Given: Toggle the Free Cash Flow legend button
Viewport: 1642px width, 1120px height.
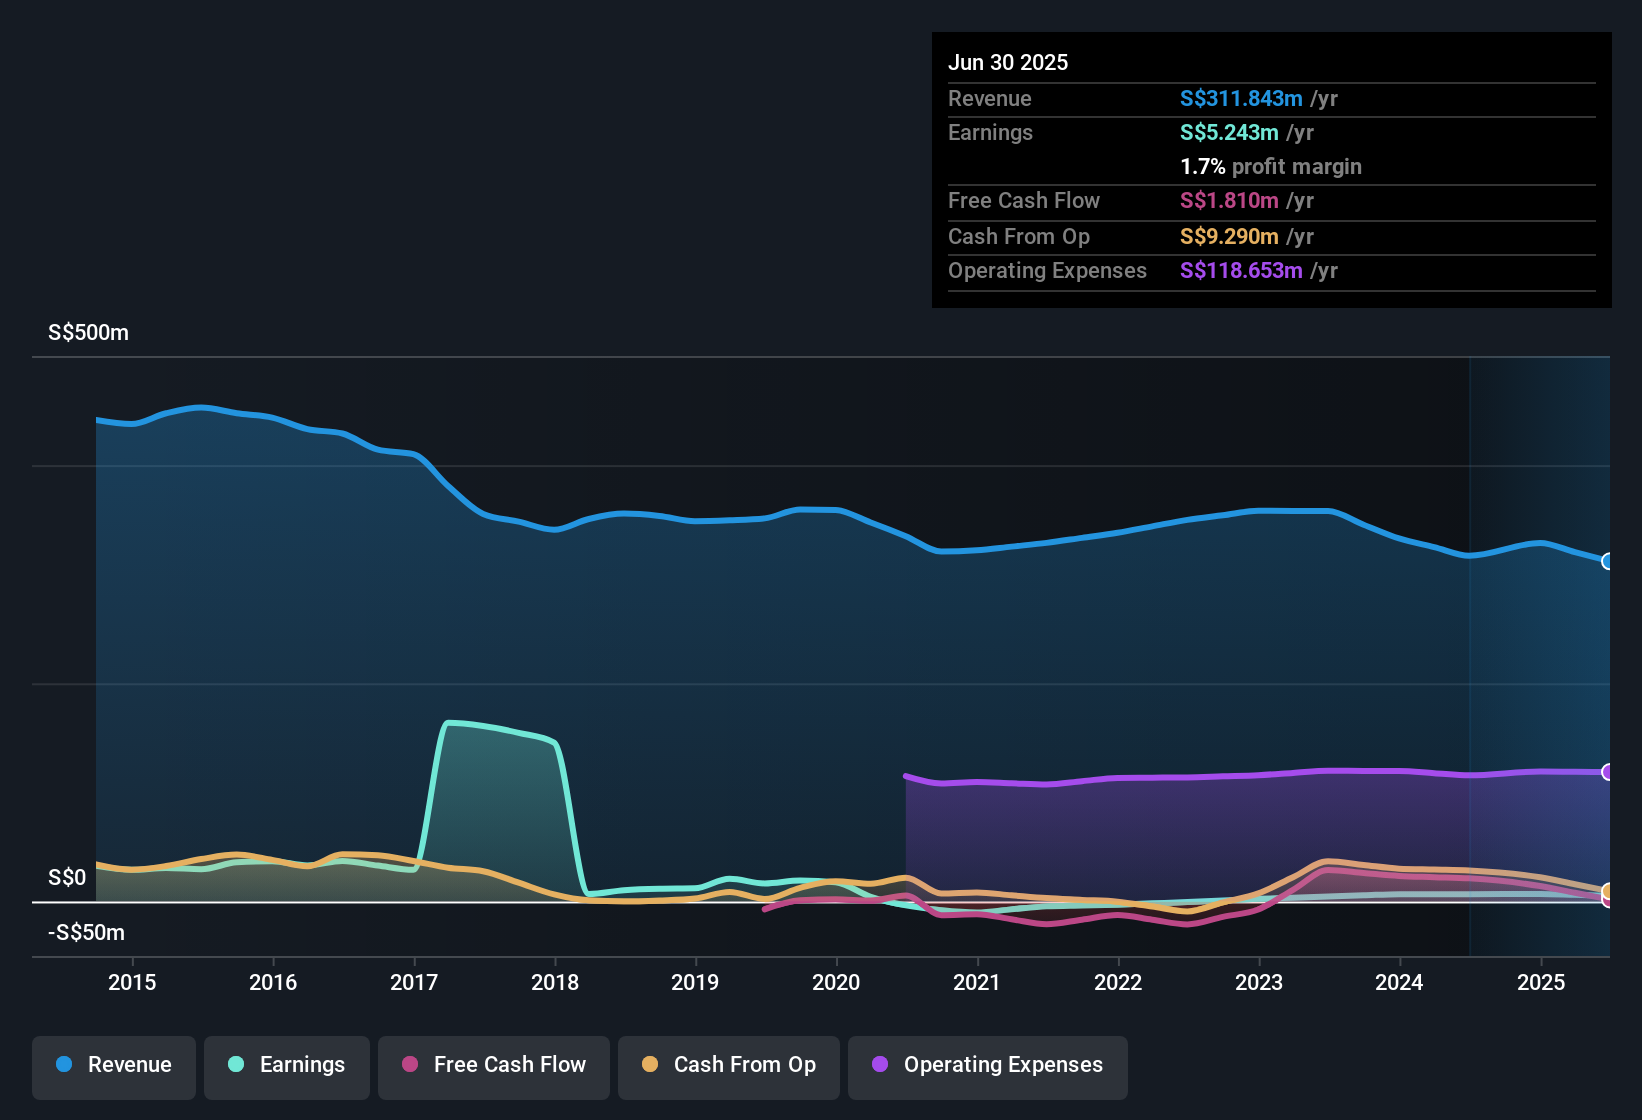Looking at the screenshot, I should click(494, 1066).
